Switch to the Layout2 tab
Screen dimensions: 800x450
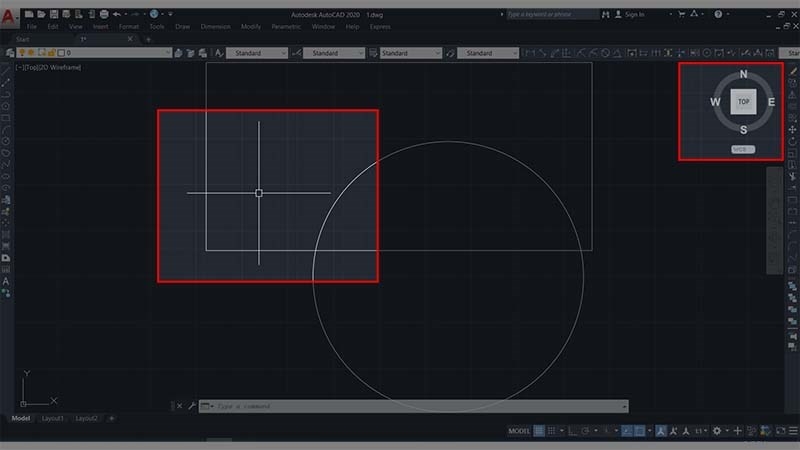click(x=86, y=418)
